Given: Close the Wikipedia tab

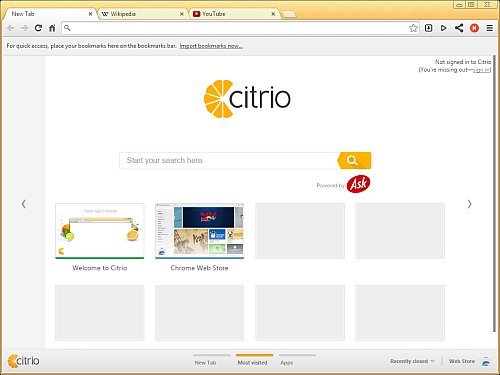Looking at the screenshot, I should point(182,14).
